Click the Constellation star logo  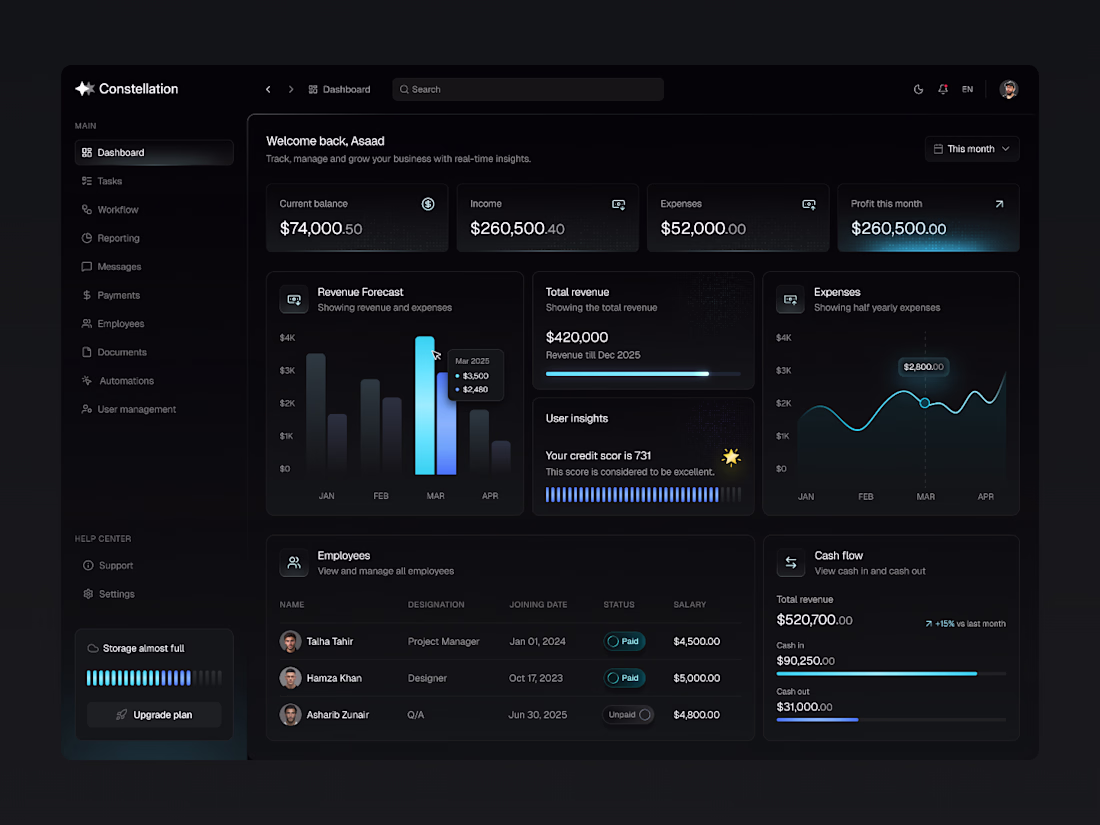click(x=85, y=88)
